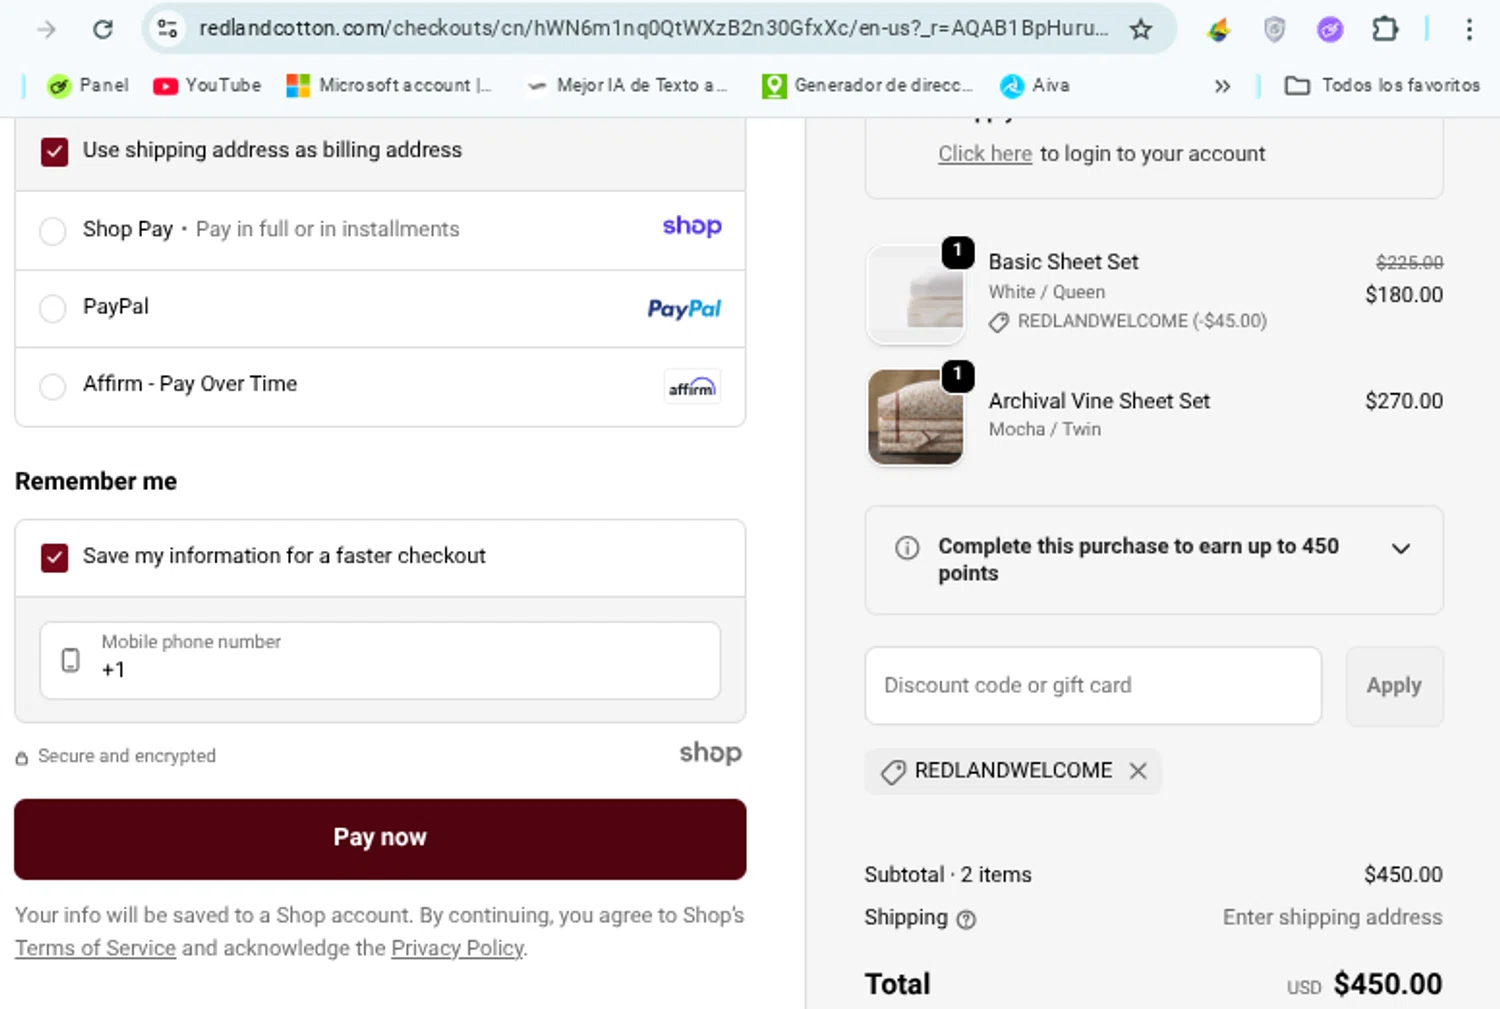1500x1009 pixels.
Task: Open the purple circular extension icon
Action: [x=1330, y=30]
